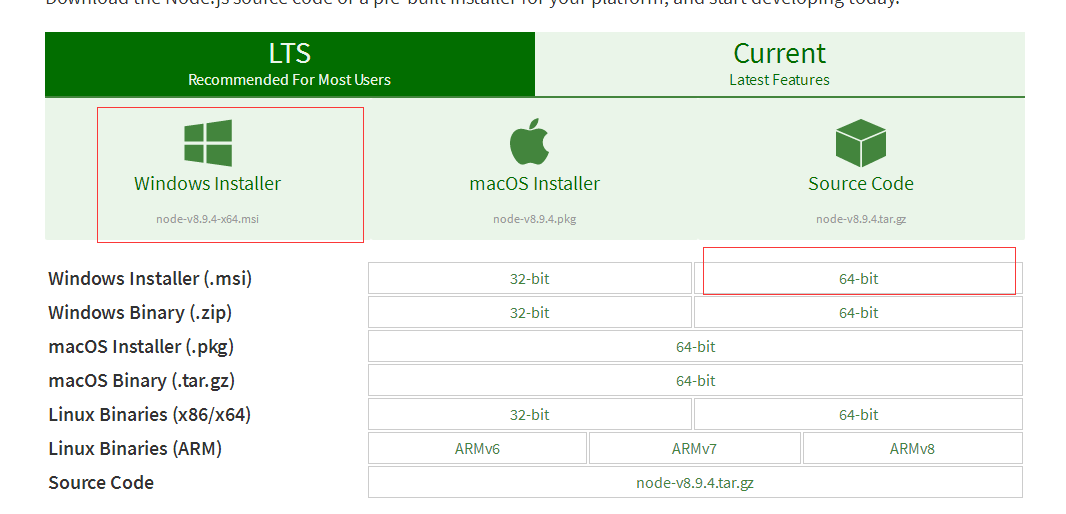Download node-v8.9.4.pkg under macOS Installer

[x=534, y=219]
